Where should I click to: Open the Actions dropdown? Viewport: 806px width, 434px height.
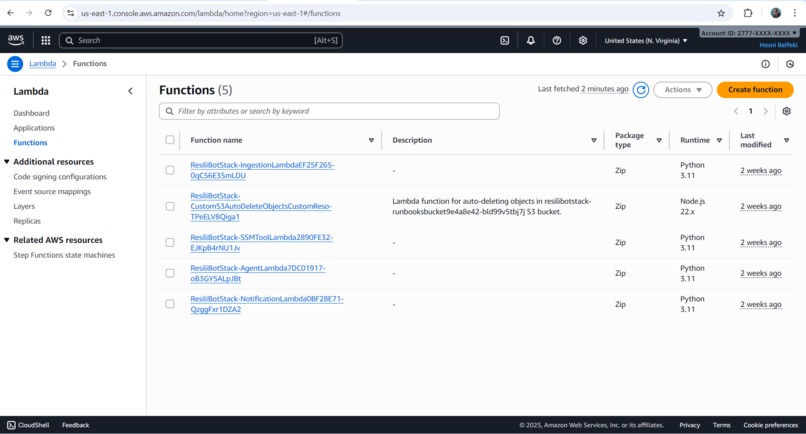point(683,89)
